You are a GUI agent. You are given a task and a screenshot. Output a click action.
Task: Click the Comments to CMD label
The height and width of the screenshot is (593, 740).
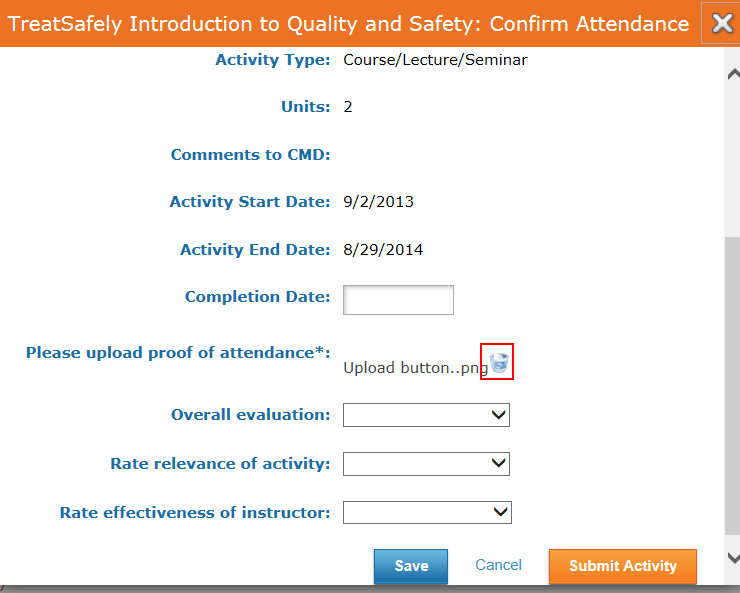point(250,154)
